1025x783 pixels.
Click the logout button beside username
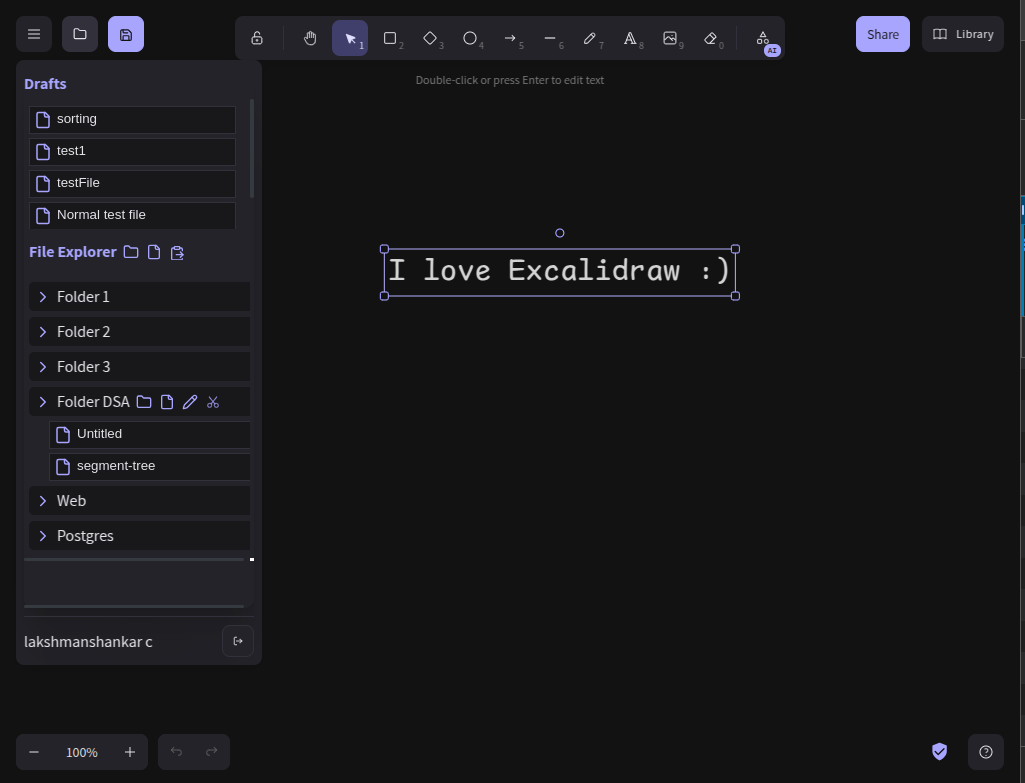(238, 641)
